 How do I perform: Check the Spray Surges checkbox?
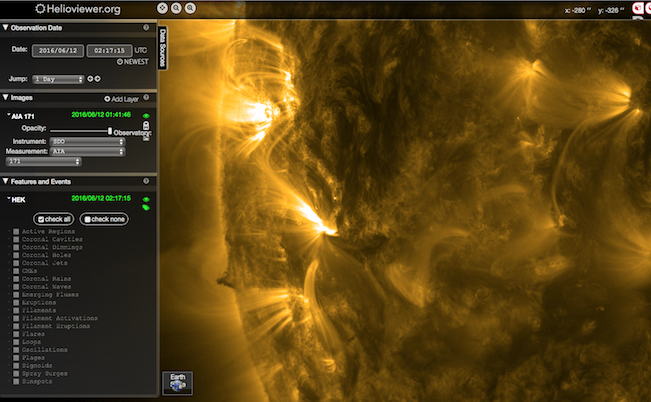coord(16,373)
